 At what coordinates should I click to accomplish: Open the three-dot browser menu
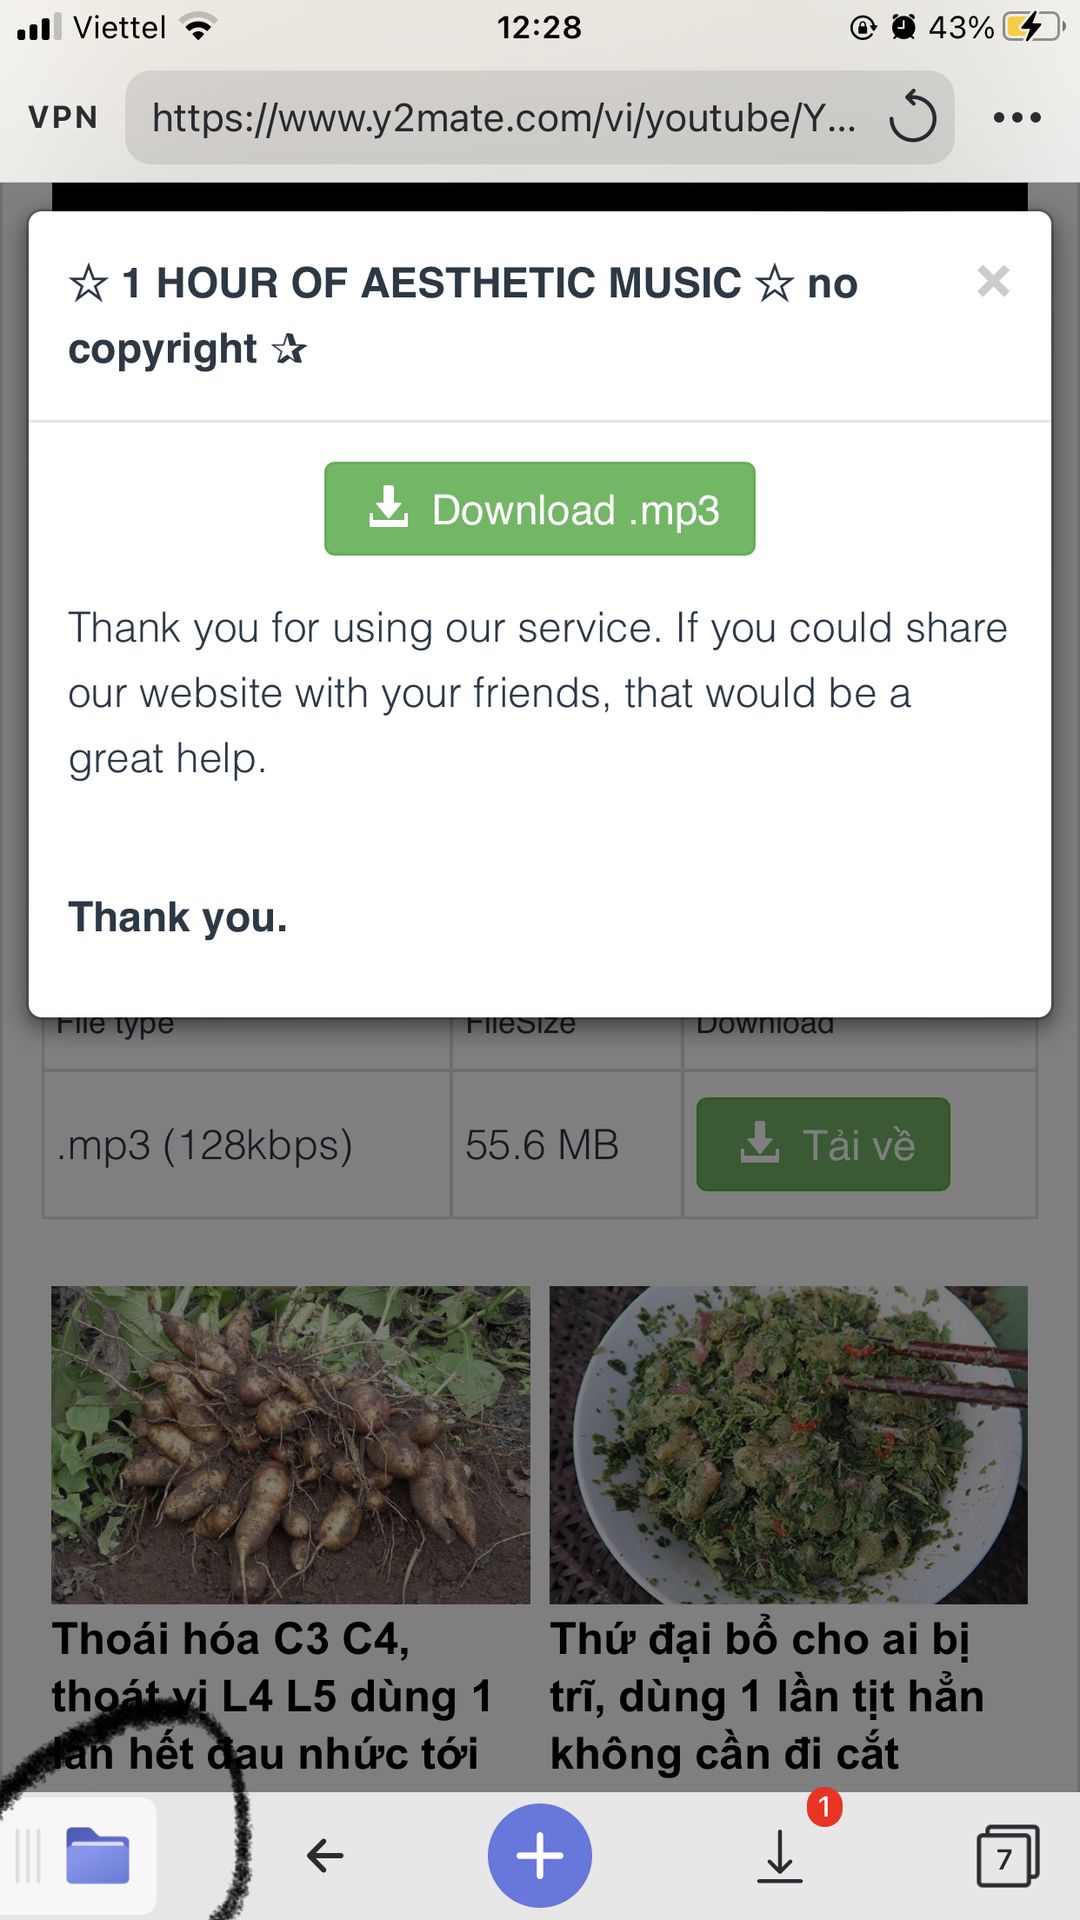click(x=1017, y=118)
